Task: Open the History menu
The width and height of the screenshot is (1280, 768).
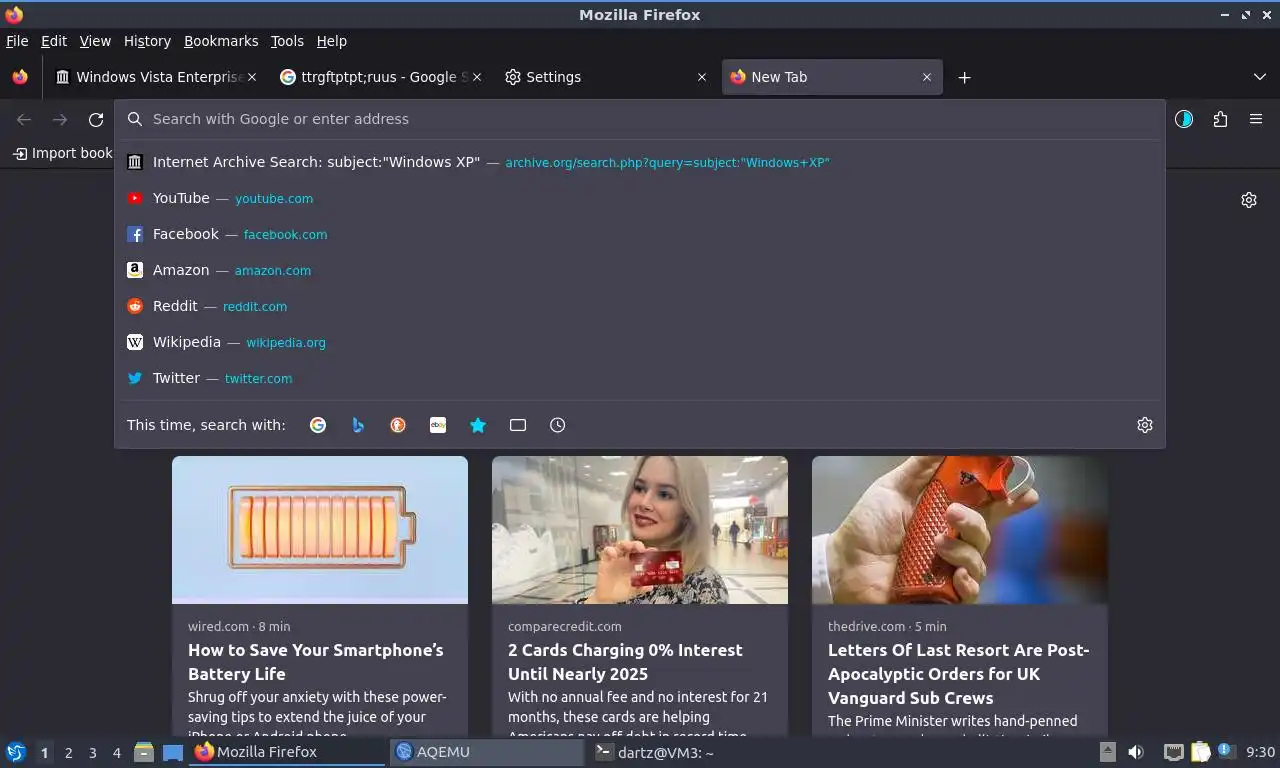Action: (147, 41)
